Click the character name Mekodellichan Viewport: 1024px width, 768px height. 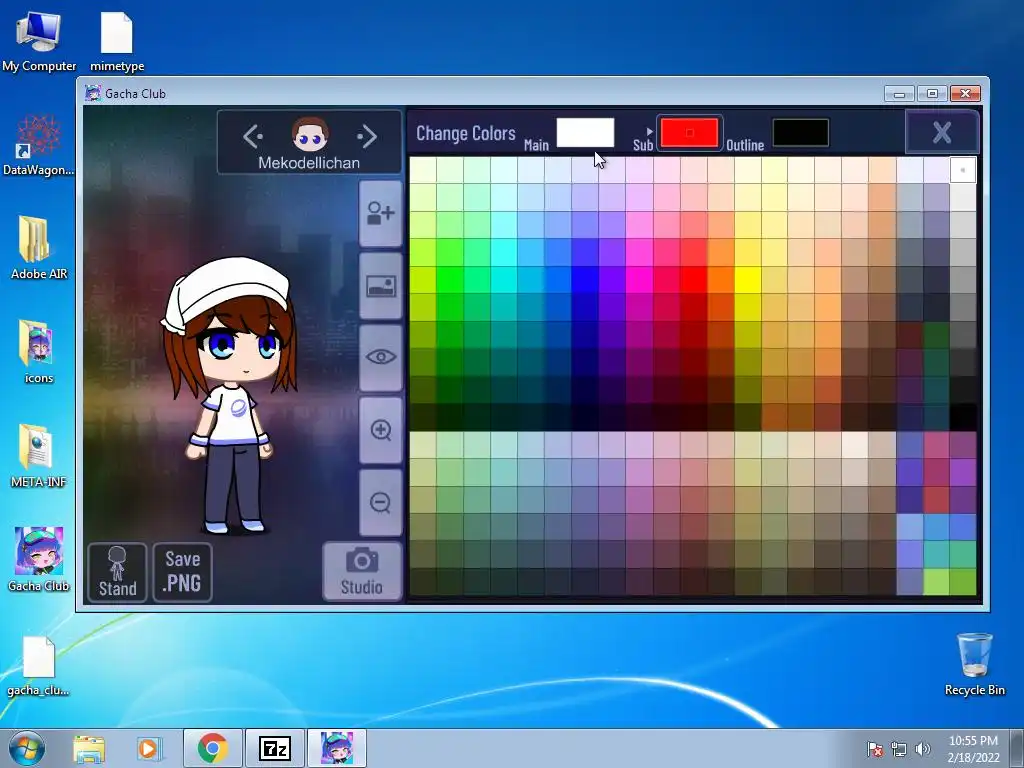pos(309,163)
